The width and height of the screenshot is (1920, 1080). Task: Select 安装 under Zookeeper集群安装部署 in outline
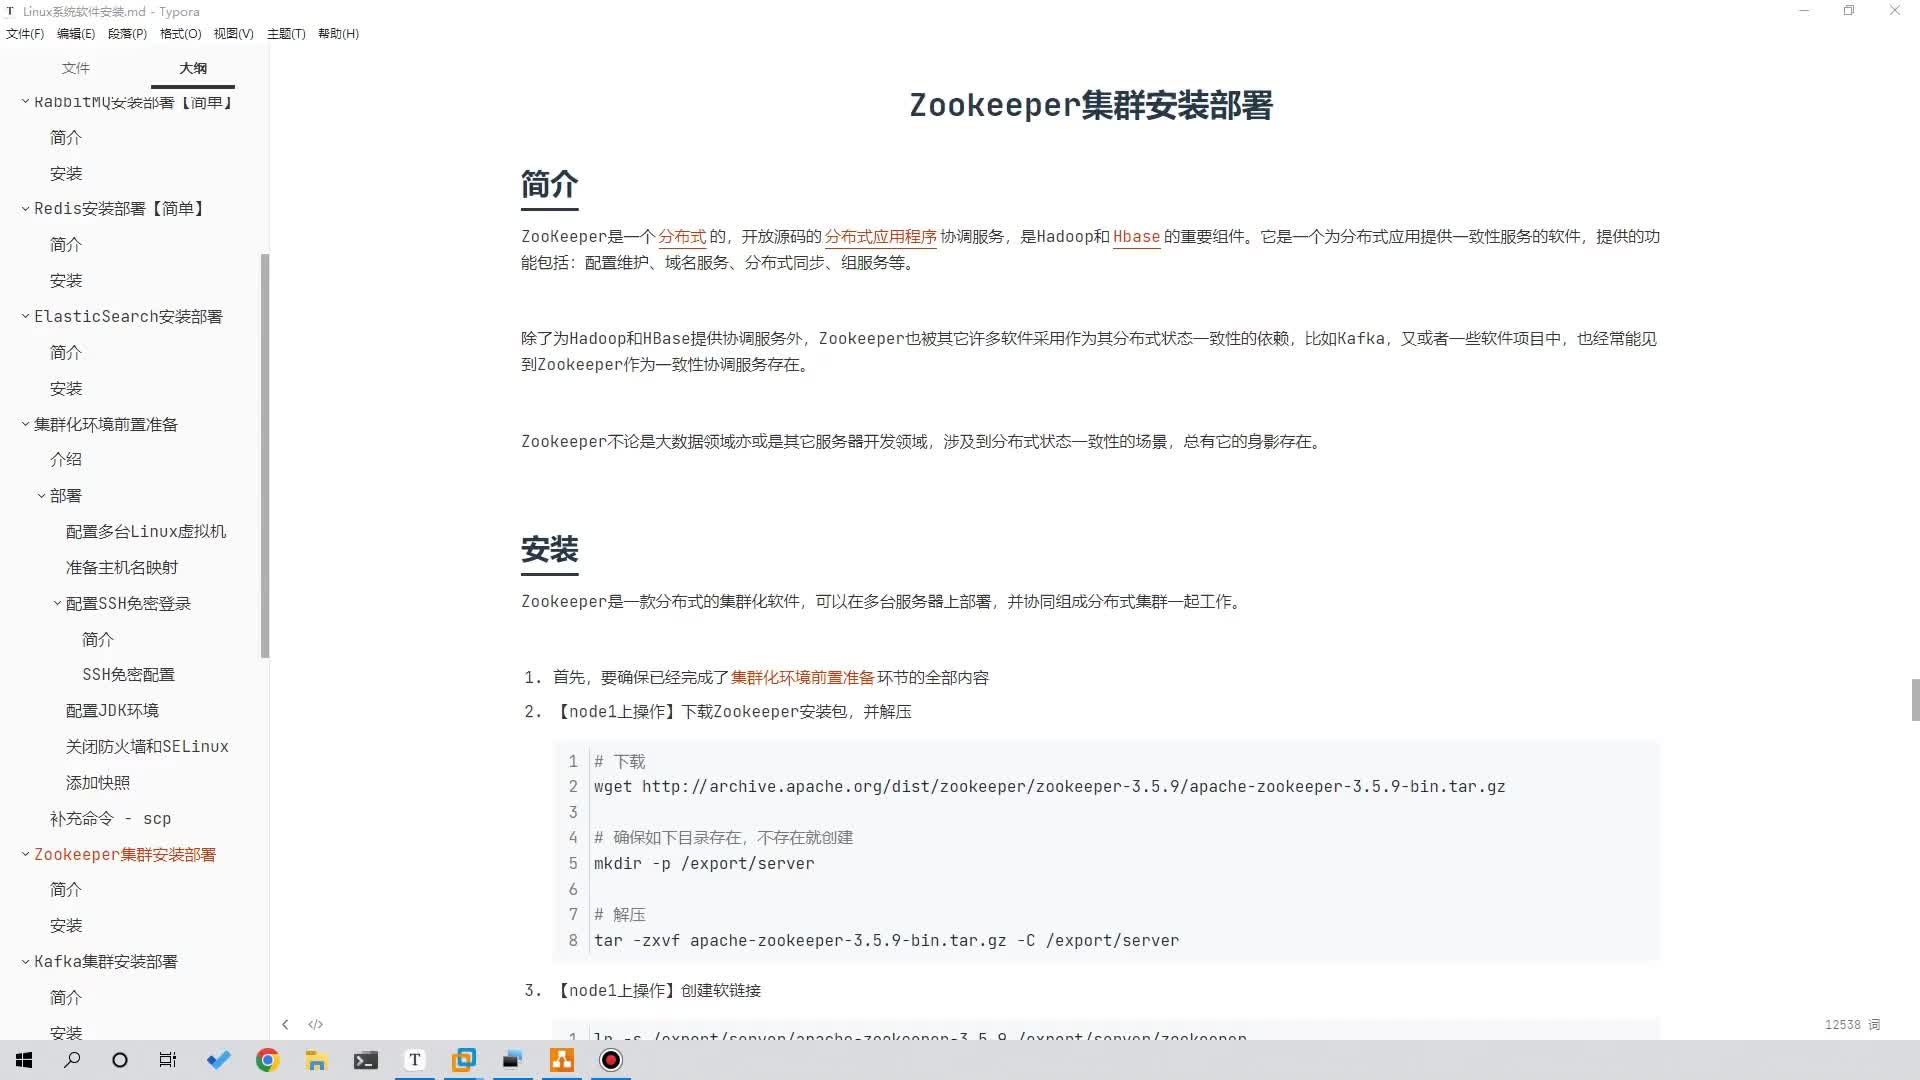pos(66,926)
